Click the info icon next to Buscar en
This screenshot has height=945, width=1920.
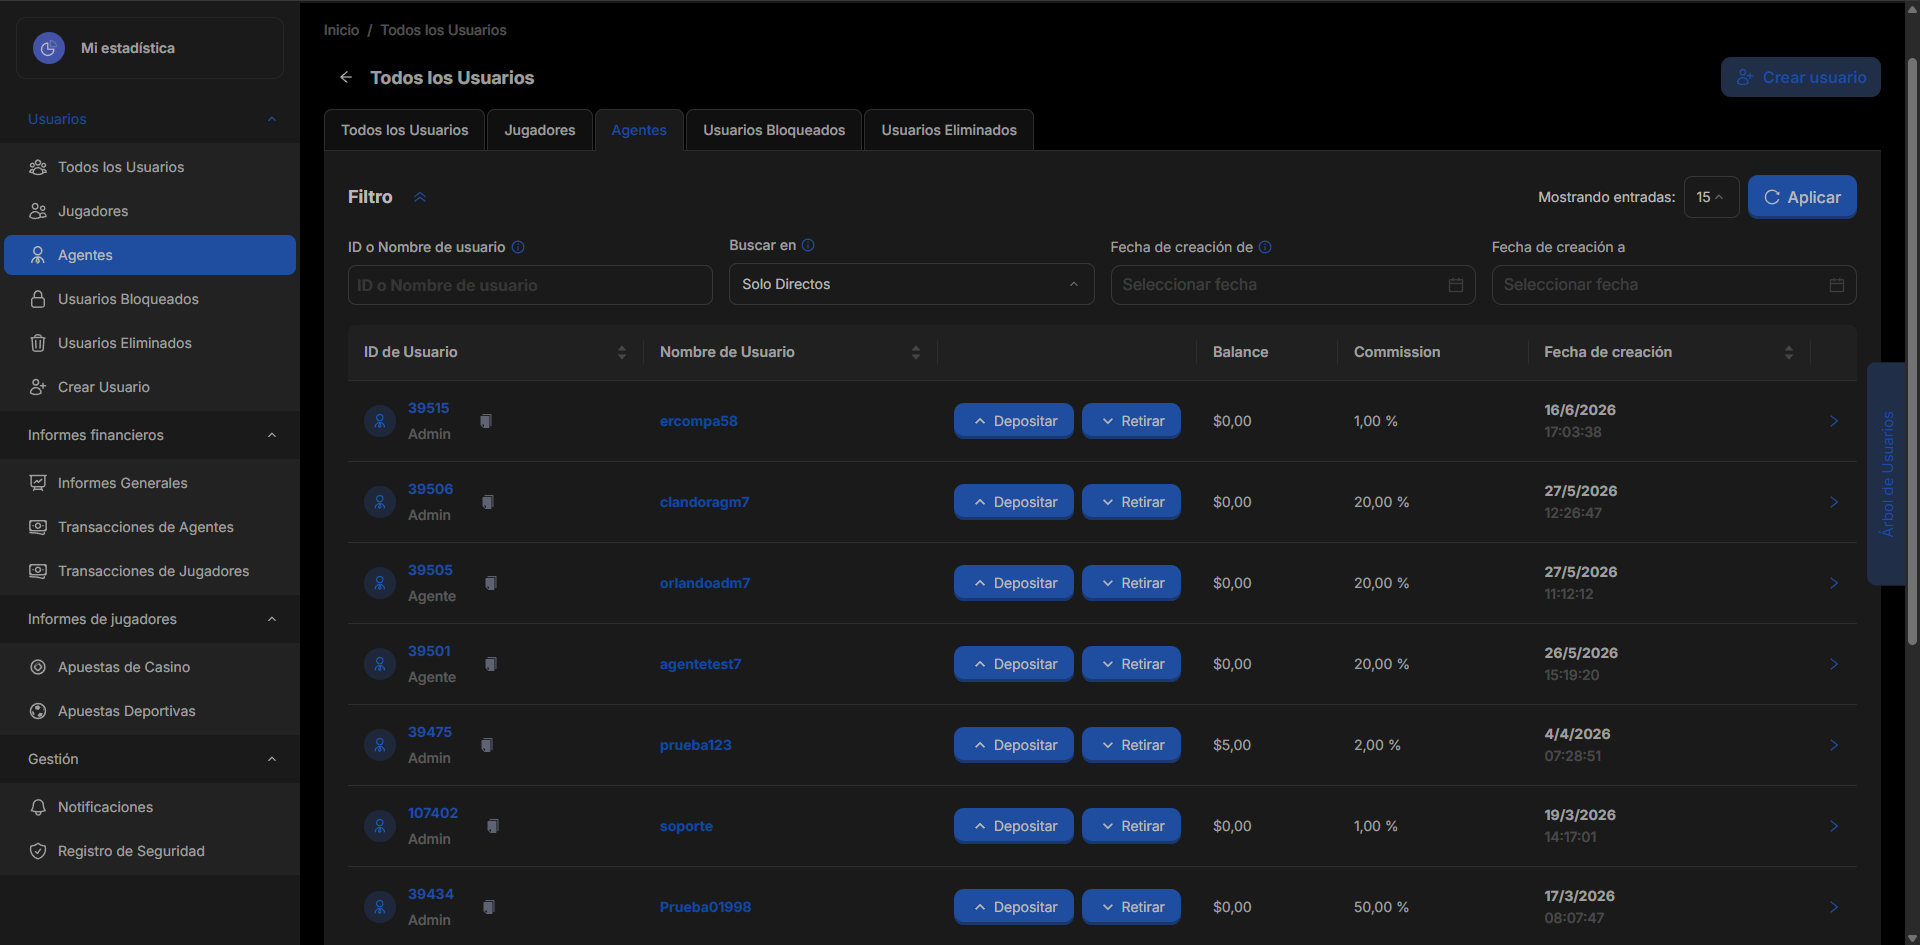point(808,245)
